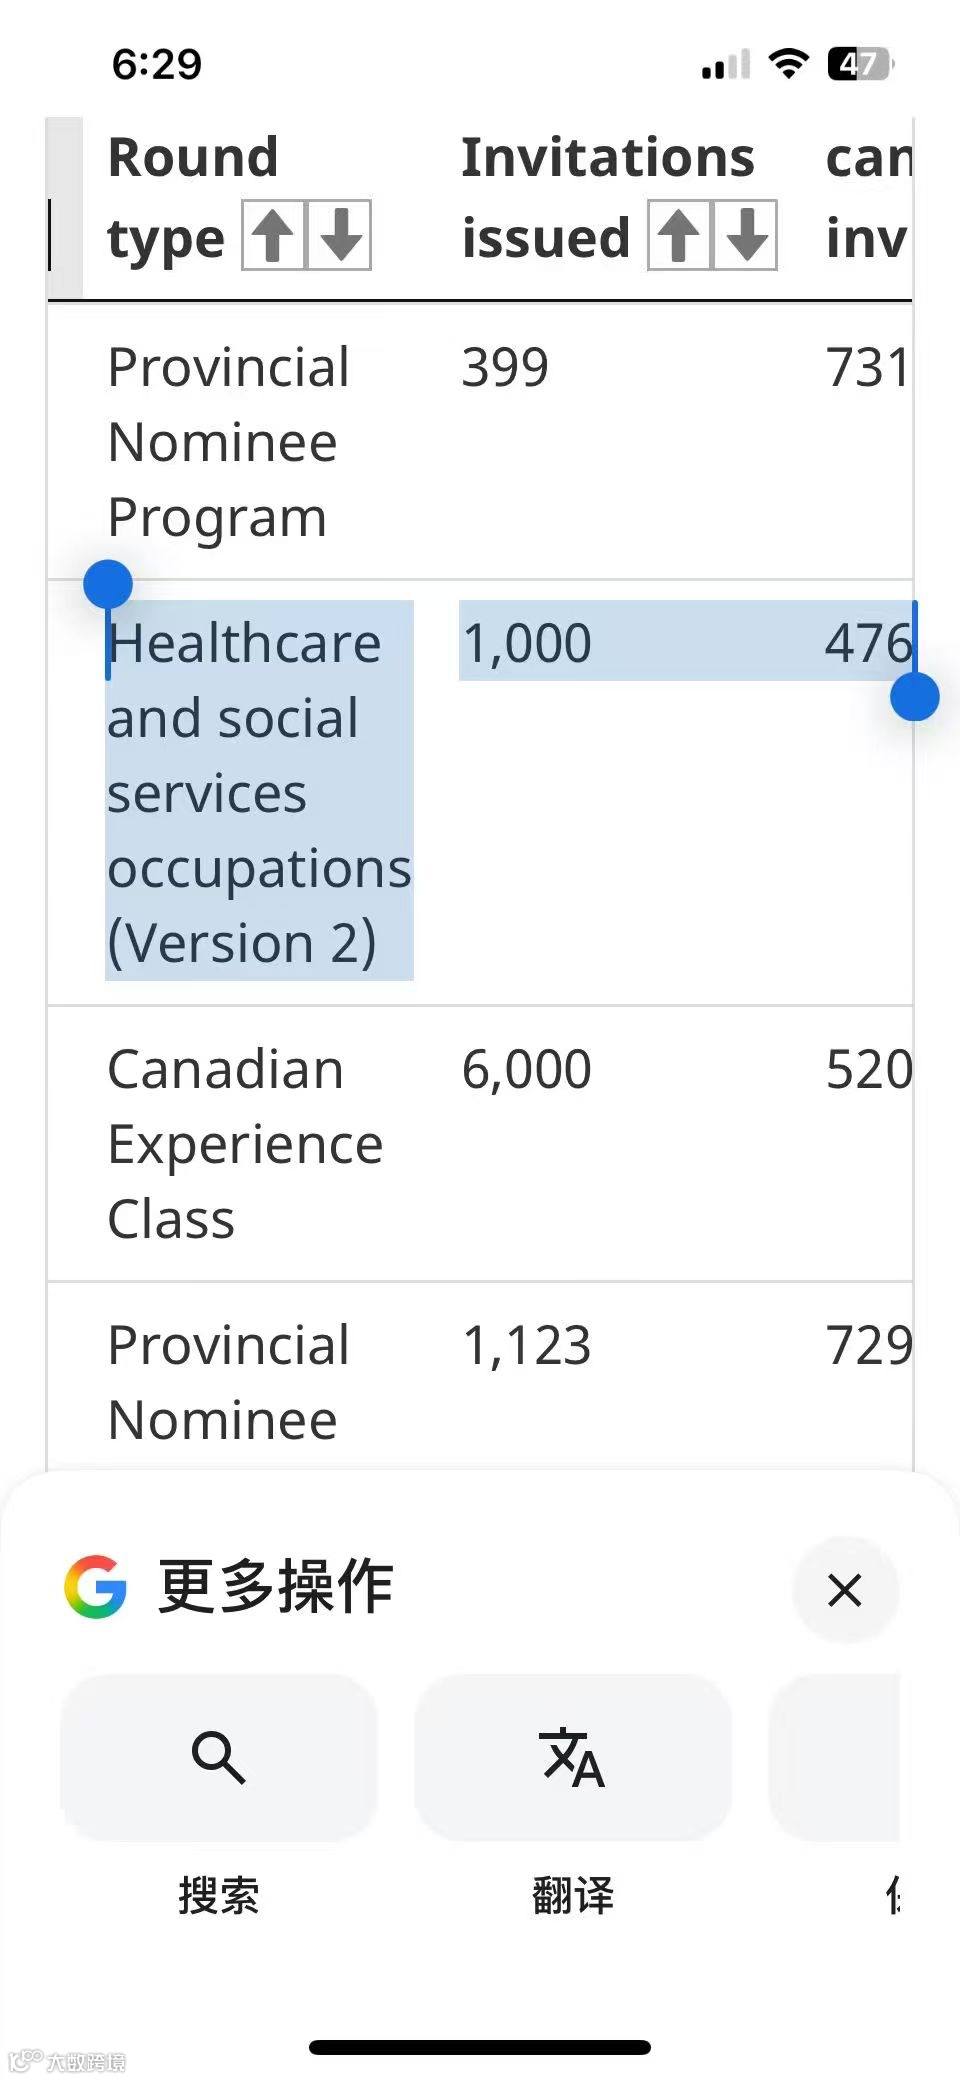Screen dimensions: 960x2080
Task: Sort Round type column ascending
Action: tap(273, 235)
